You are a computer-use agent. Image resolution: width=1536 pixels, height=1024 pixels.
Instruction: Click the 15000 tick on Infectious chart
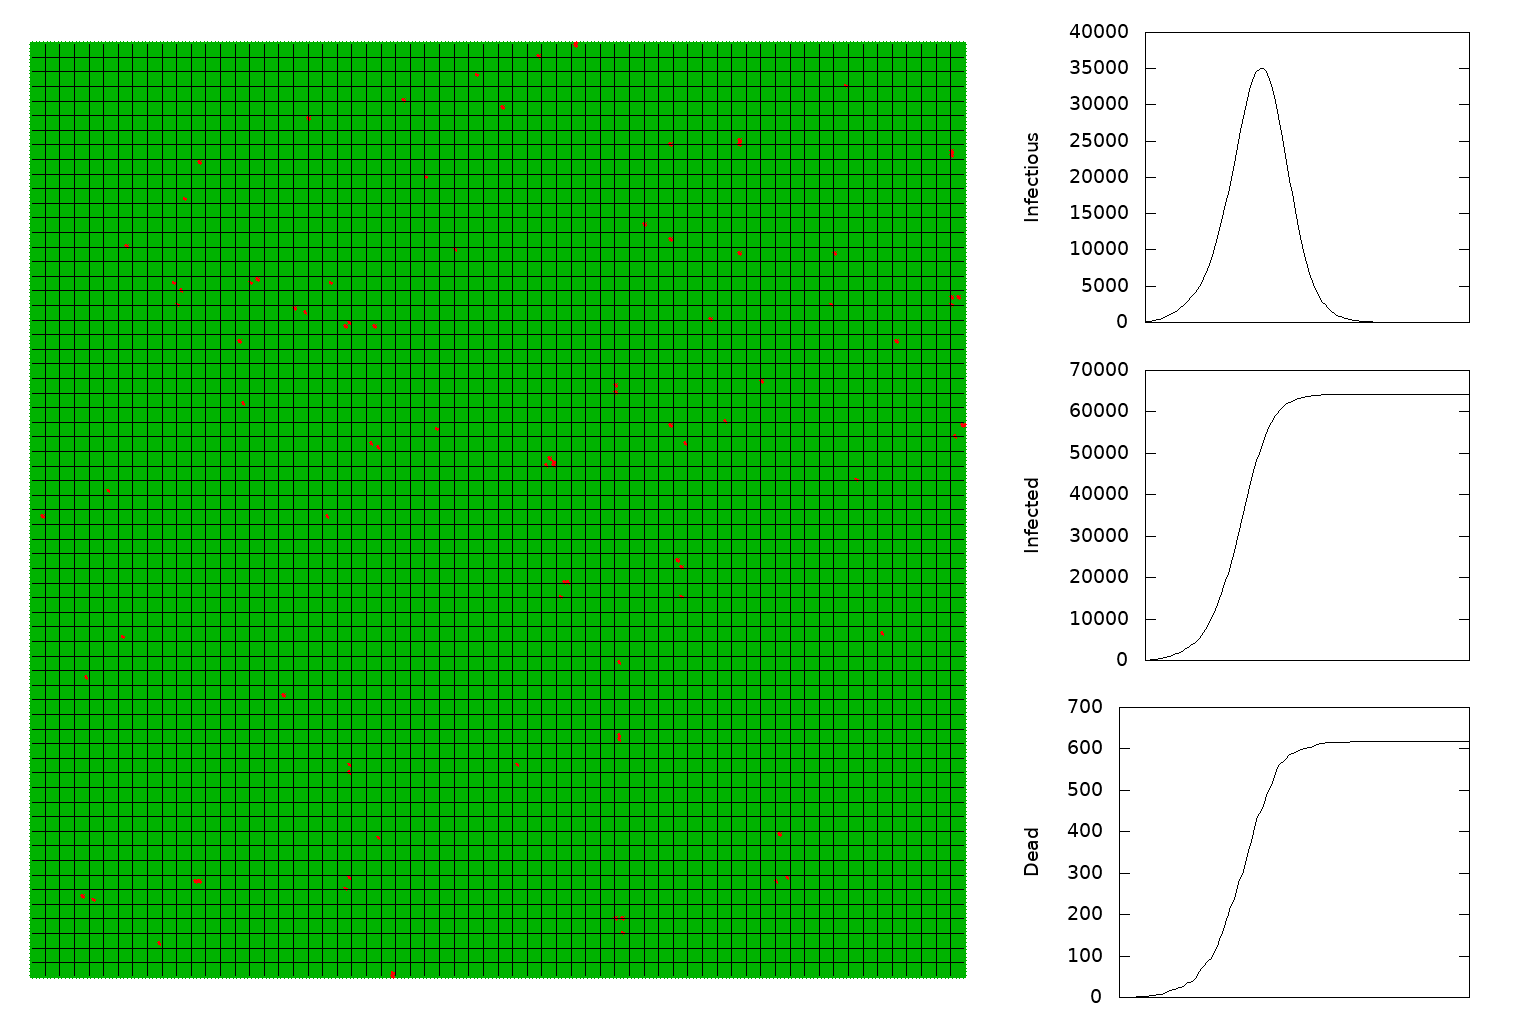click(1098, 213)
